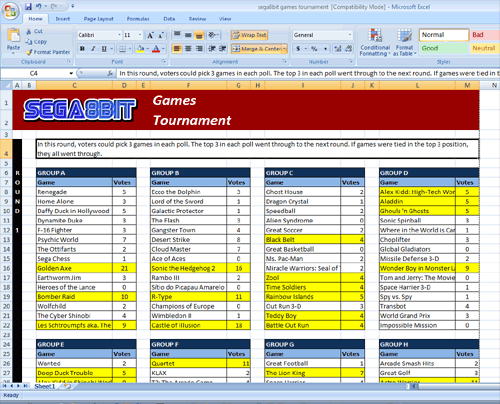Toggle Center horizontal alignment
The image size is (500, 404).
point(188,49)
